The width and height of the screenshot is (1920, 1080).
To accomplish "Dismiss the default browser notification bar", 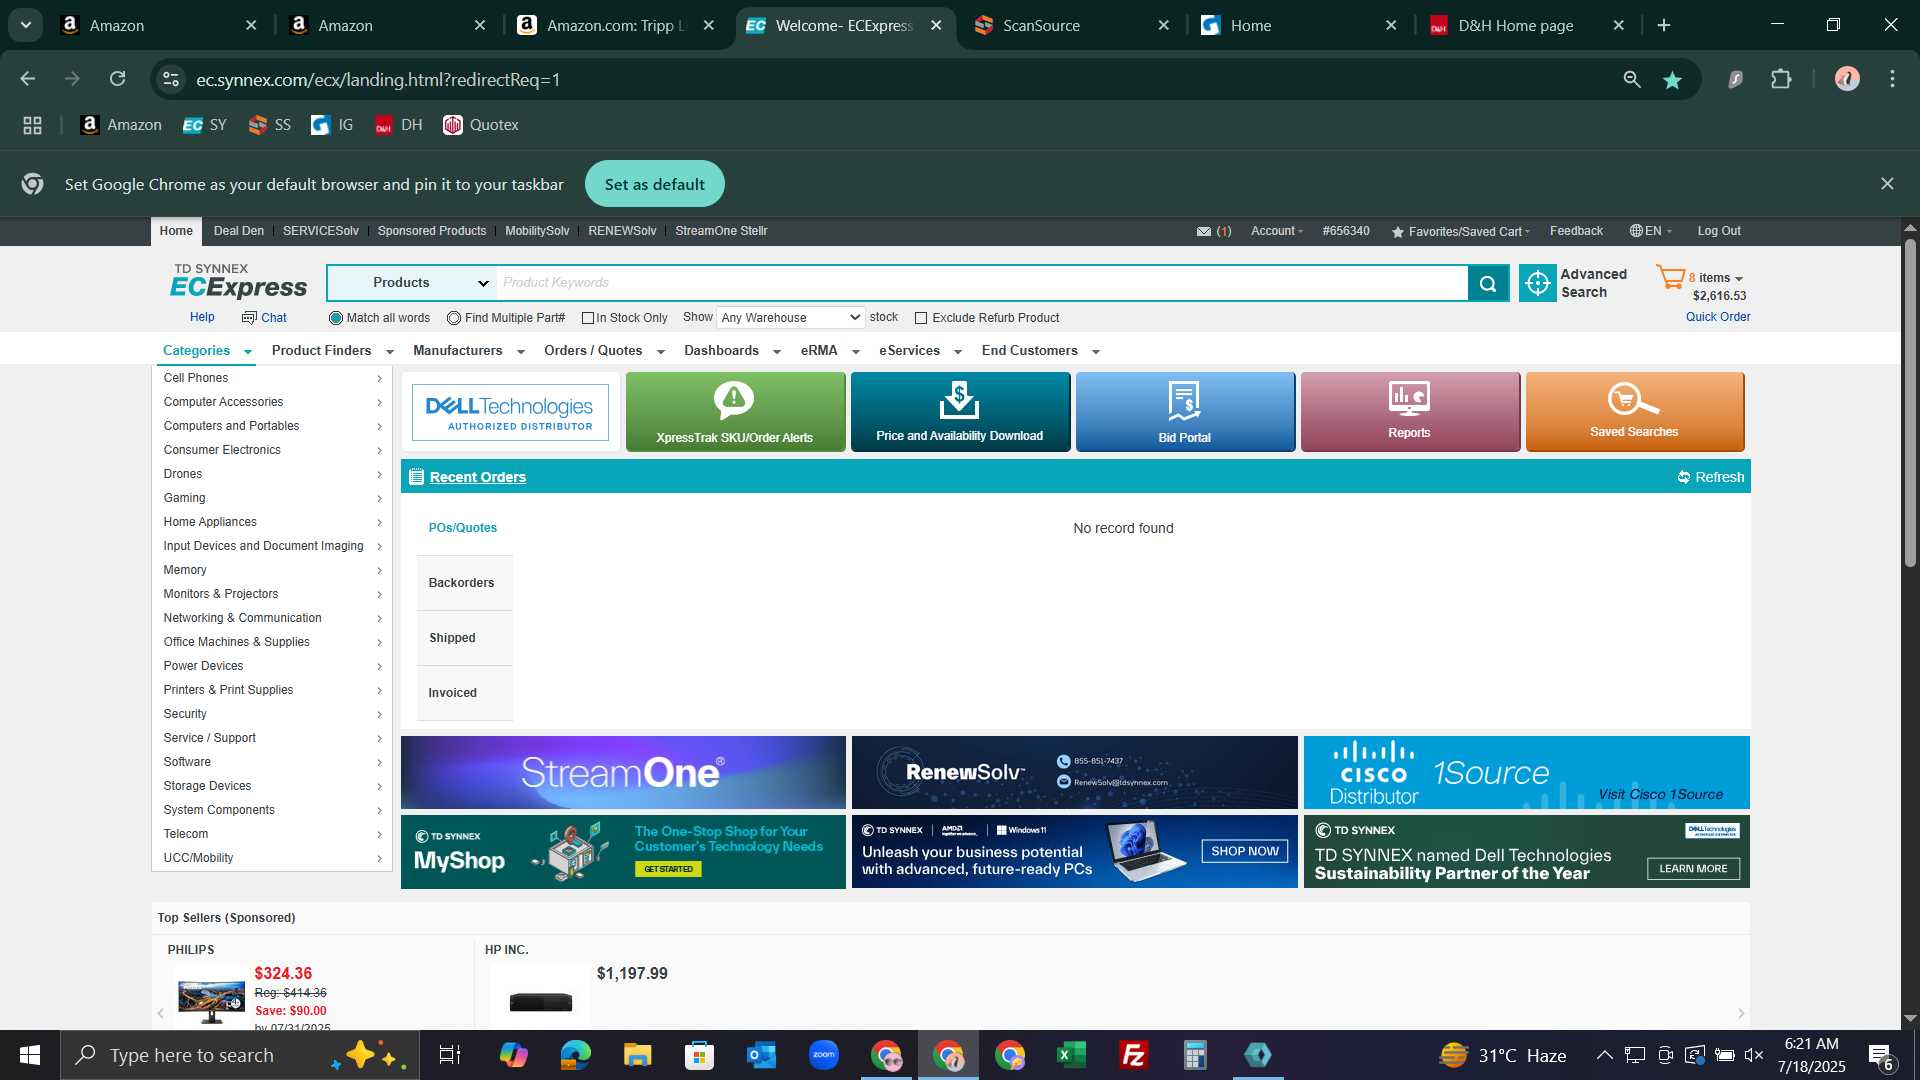I will coord(1887,184).
